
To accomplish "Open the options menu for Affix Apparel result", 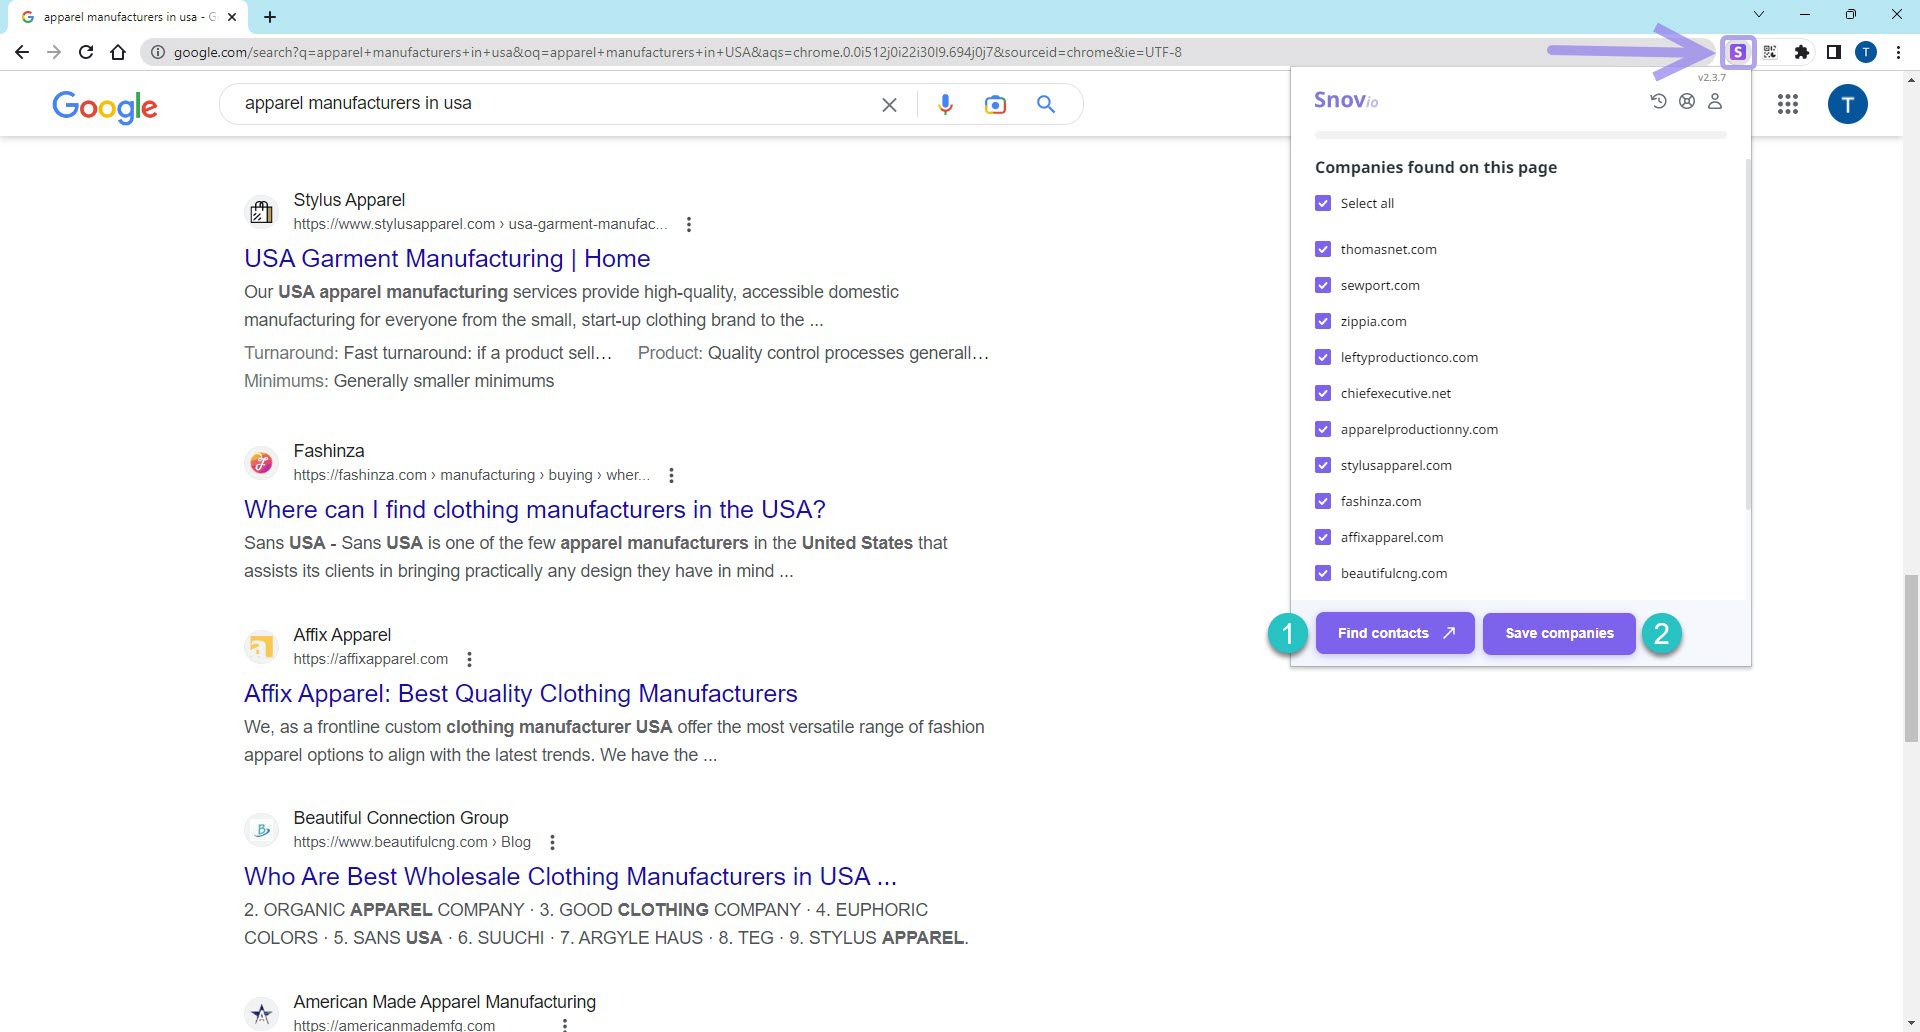I will [469, 659].
